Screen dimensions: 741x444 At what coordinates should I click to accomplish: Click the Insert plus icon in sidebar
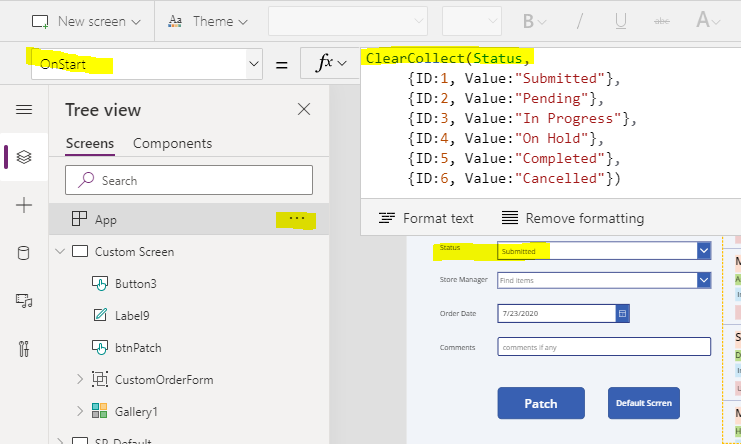pos(24,205)
